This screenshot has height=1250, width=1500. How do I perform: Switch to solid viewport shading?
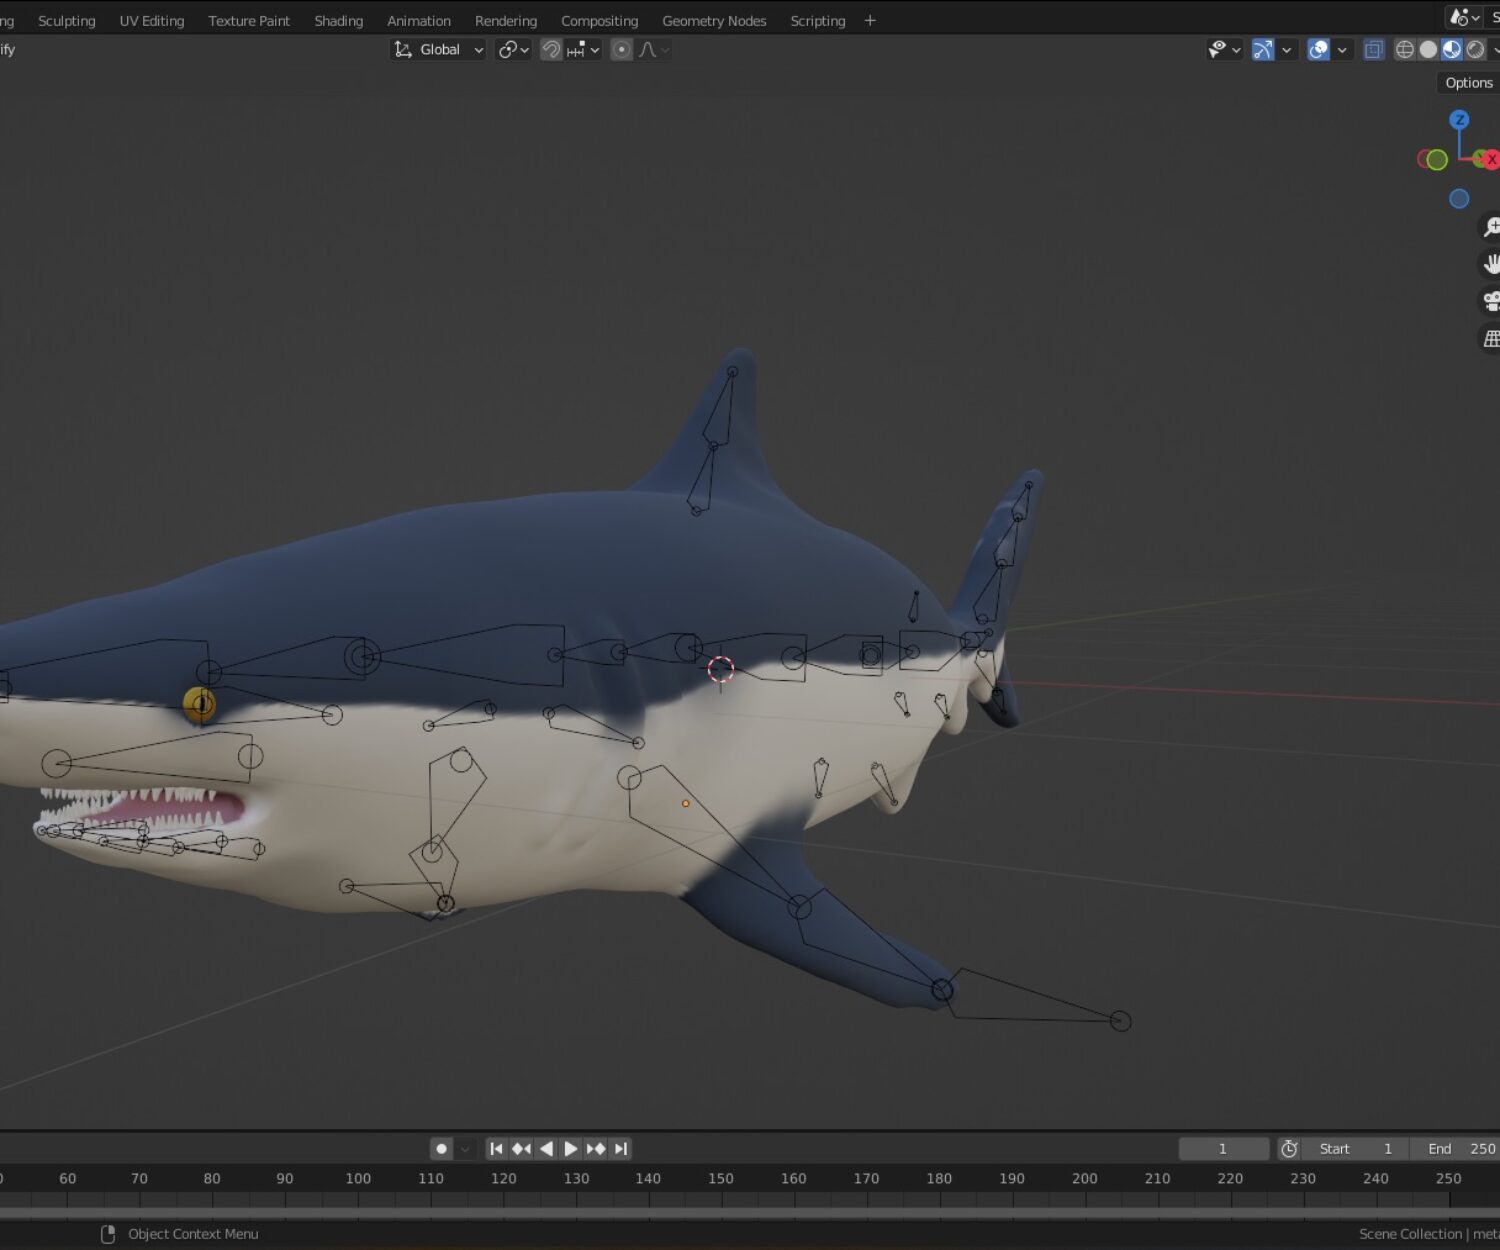[x=1428, y=49]
